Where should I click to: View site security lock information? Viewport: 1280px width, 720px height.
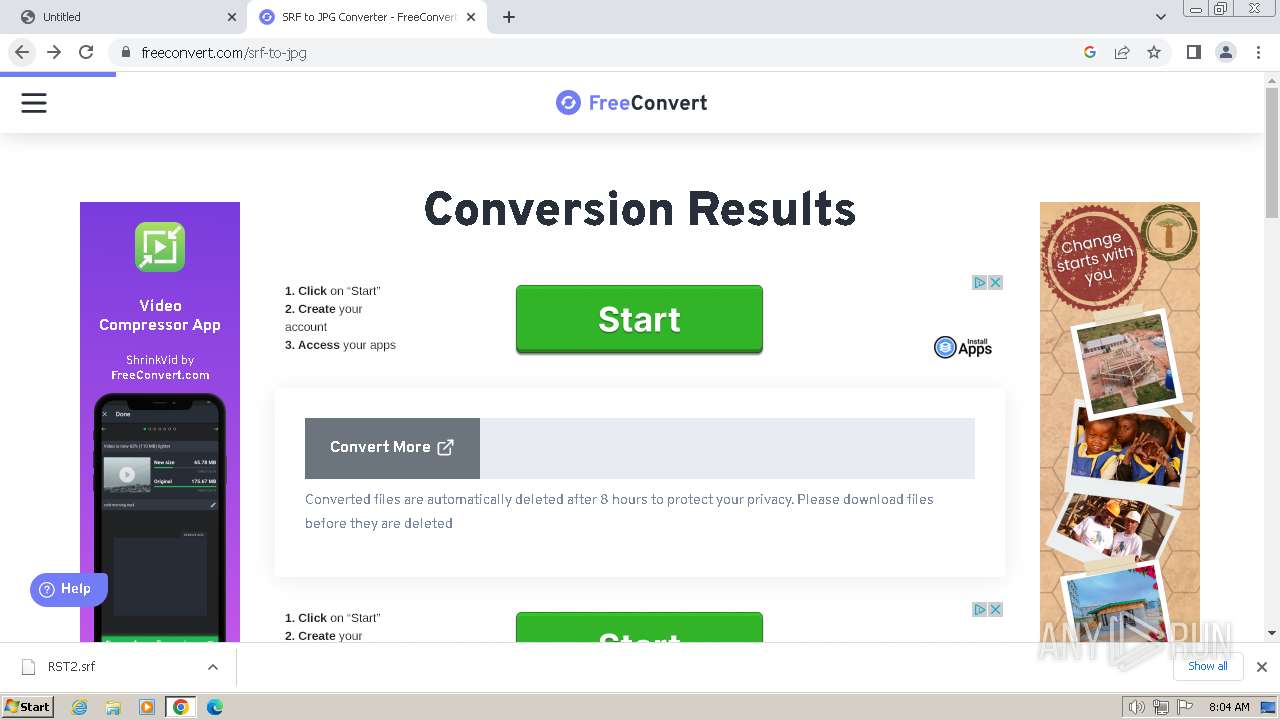[x=125, y=52]
